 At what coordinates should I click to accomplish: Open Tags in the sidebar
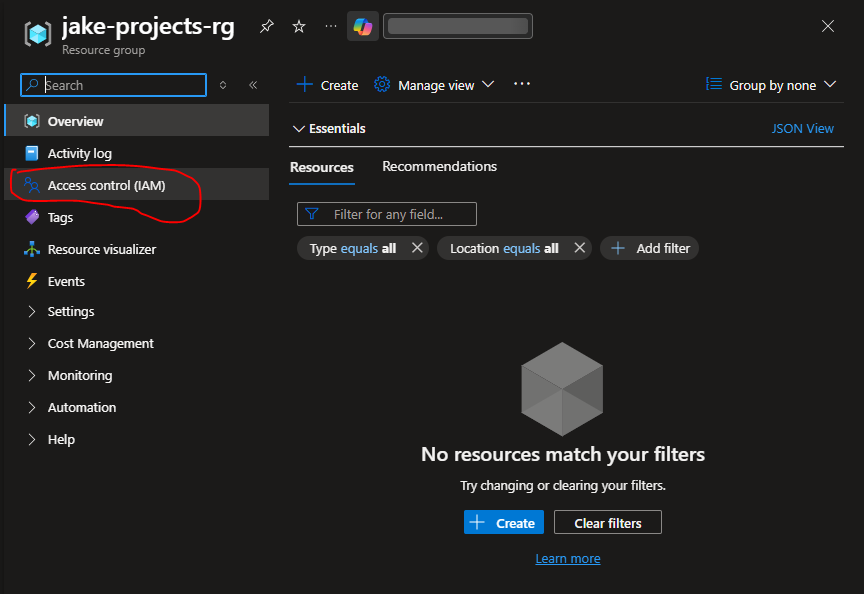tap(137, 217)
